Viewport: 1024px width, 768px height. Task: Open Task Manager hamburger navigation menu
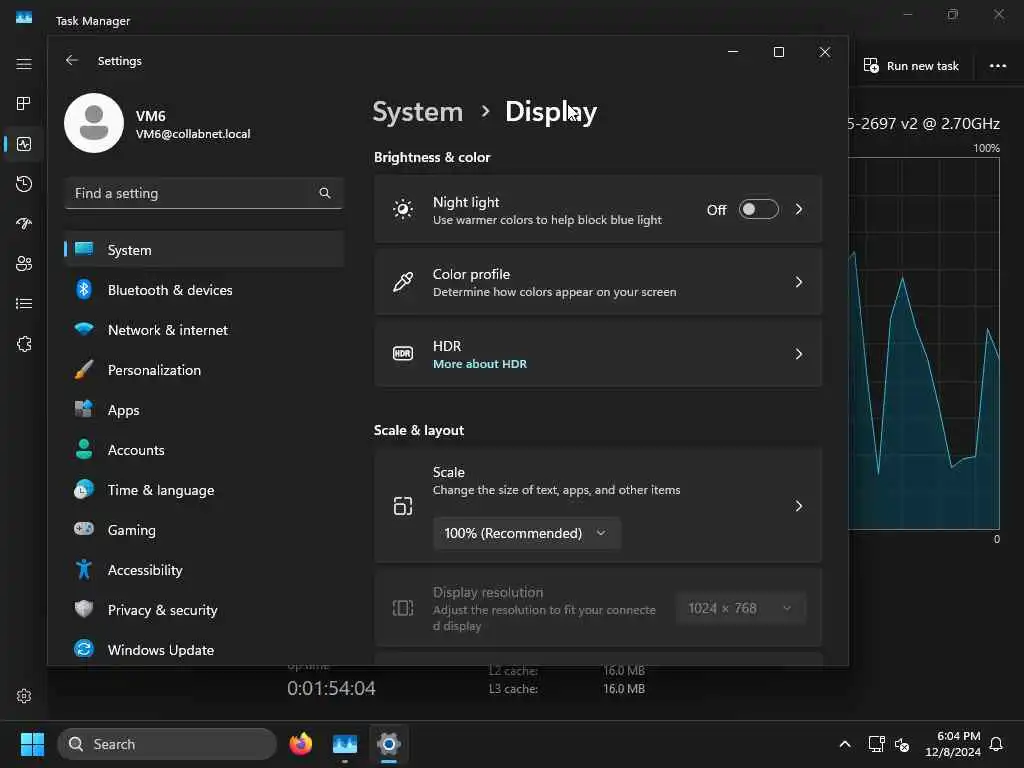24,63
